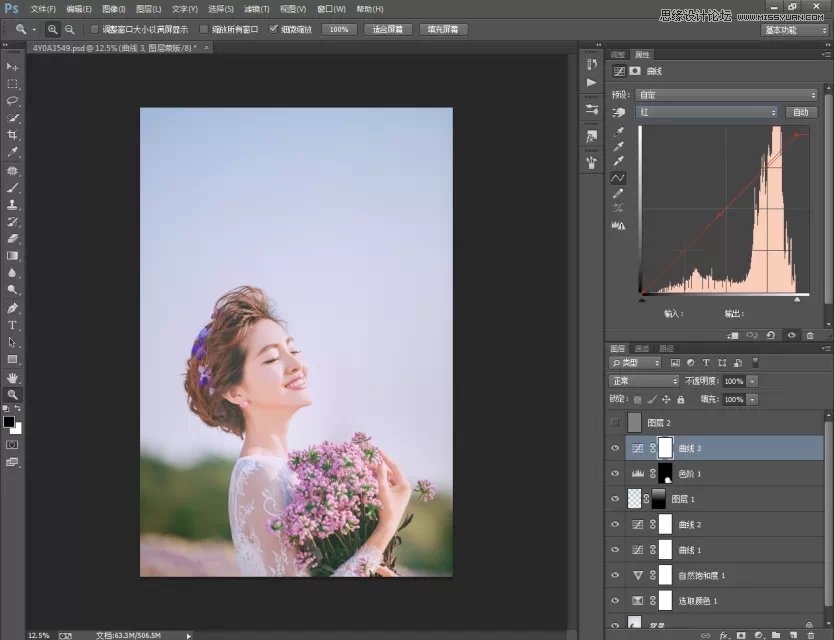Select the curve point editing tool in Properties
834x640 pixels.
coord(618,178)
